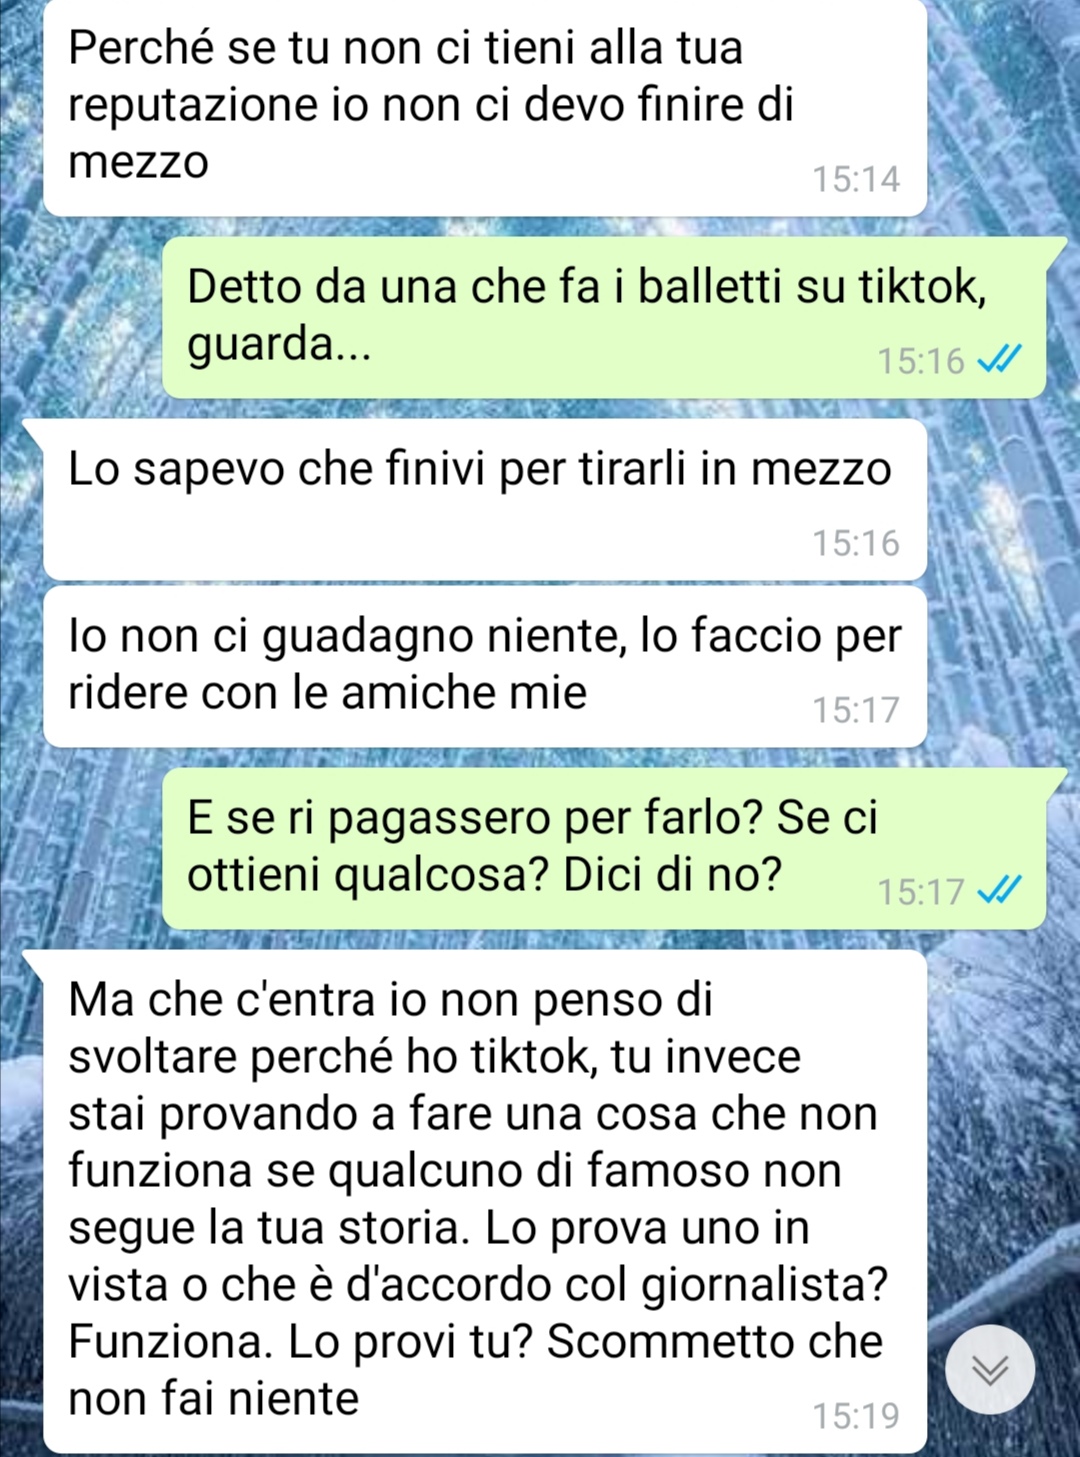Tap the scroll-to-bottom double chevron button
Screen dimensions: 1080x1457
tap(990, 1369)
